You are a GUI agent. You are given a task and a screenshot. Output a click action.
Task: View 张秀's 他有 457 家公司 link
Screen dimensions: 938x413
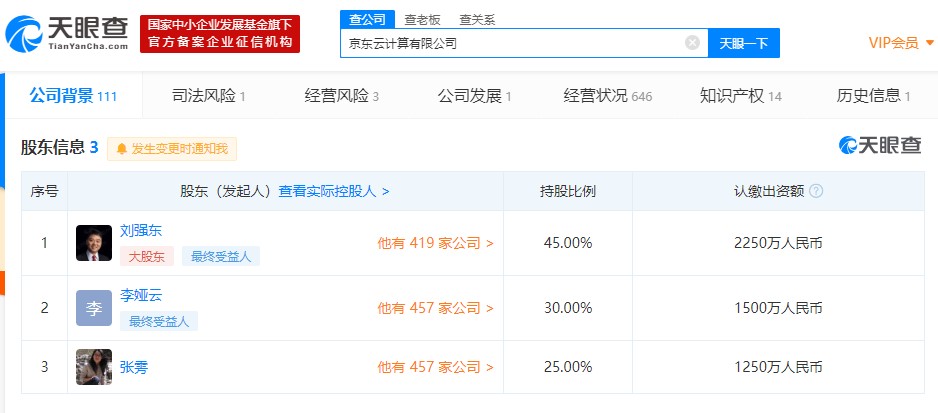pyautogui.click(x=436, y=367)
